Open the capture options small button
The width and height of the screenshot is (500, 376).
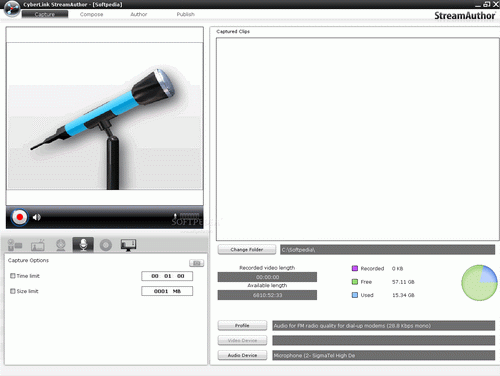click(x=196, y=263)
